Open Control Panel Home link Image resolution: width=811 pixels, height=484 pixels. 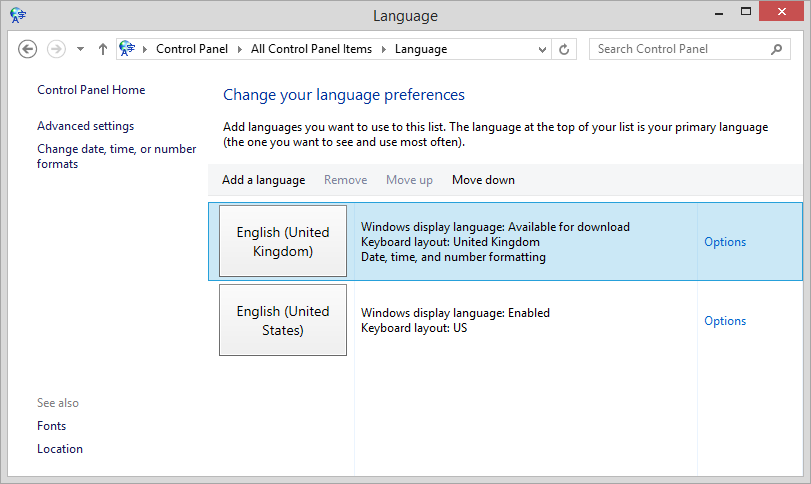coord(91,90)
